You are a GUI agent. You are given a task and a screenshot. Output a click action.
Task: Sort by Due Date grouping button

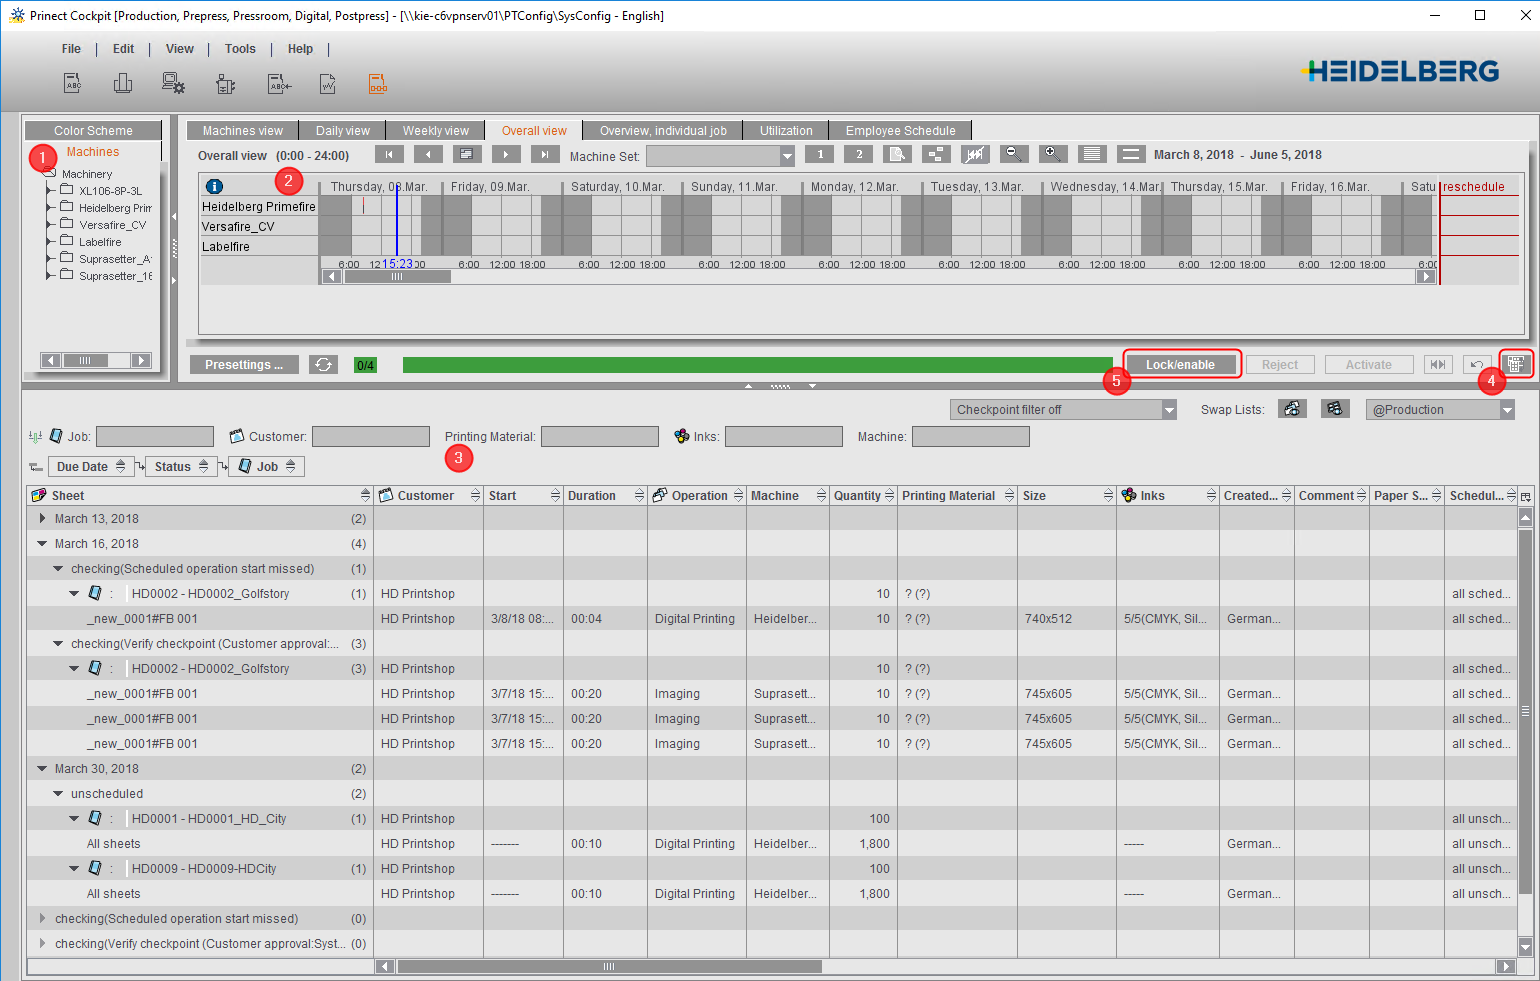tap(90, 467)
